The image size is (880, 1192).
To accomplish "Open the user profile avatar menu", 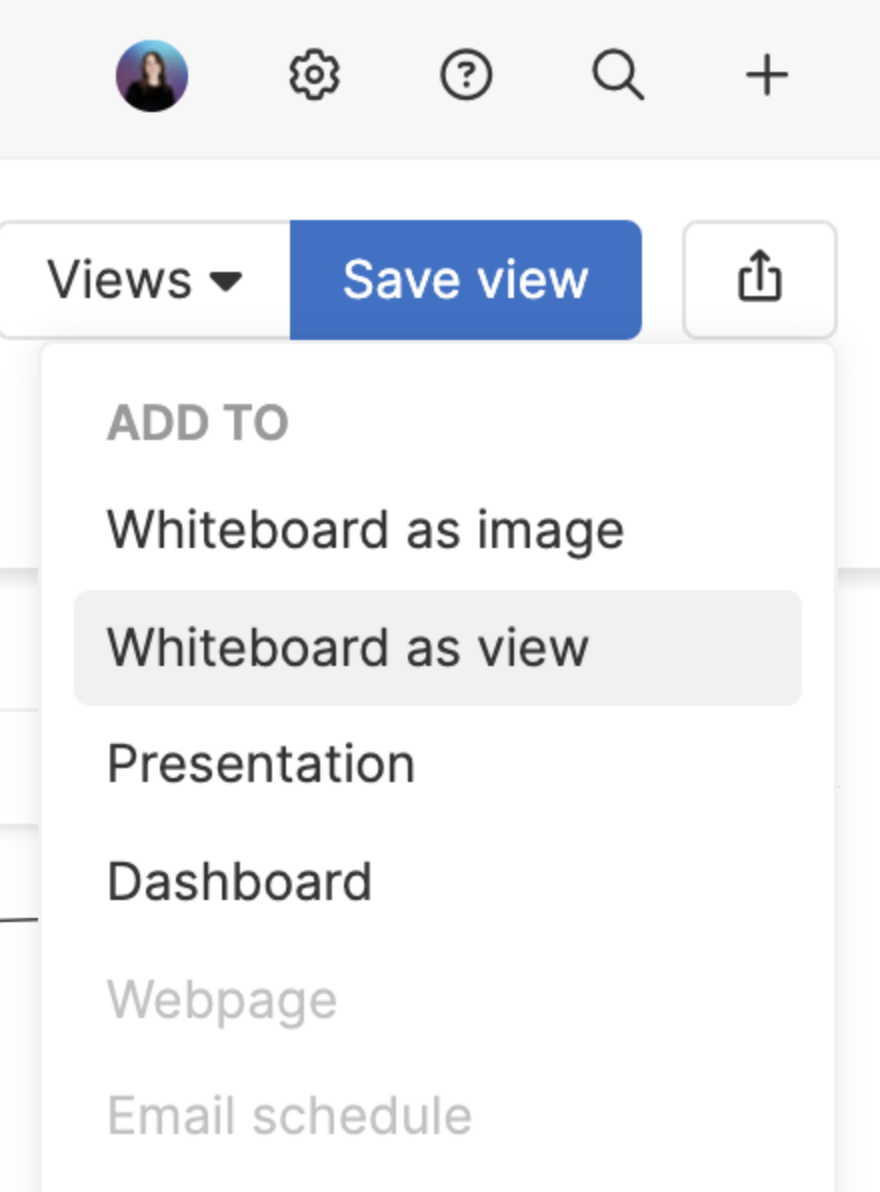I will 151,76.
